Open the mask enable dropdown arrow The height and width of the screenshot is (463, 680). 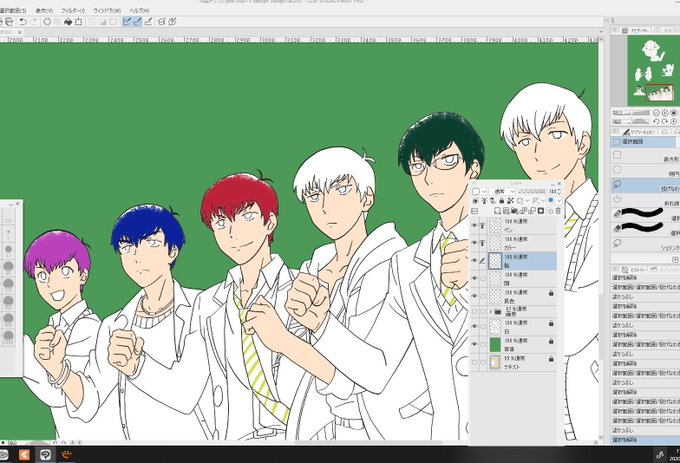pos(527,201)
